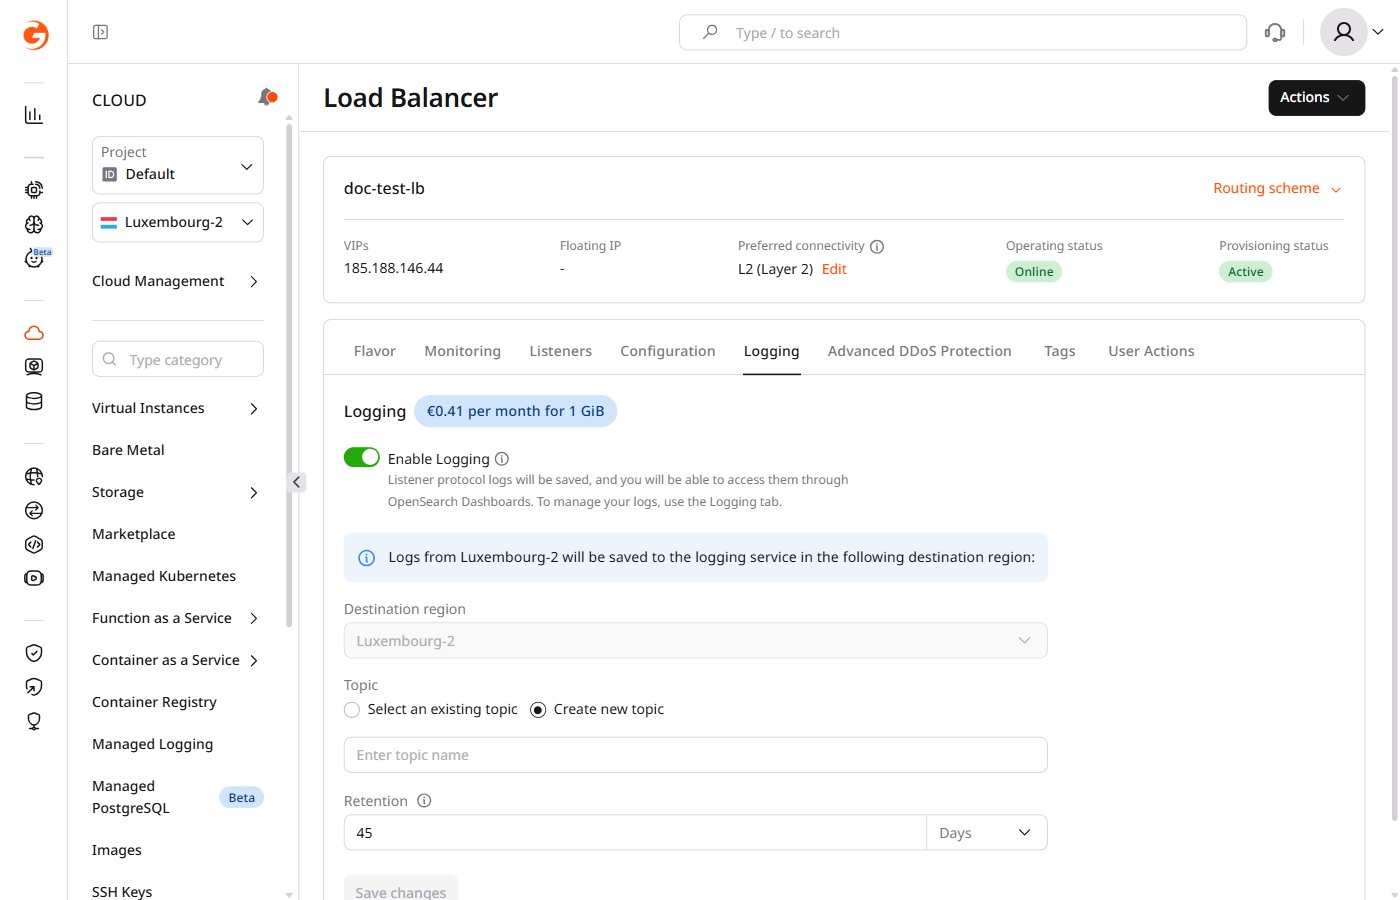The height and width of the screenshot is (900, 1400).
Task: Open the shield with checkmark icon
Action: point(34,653)
